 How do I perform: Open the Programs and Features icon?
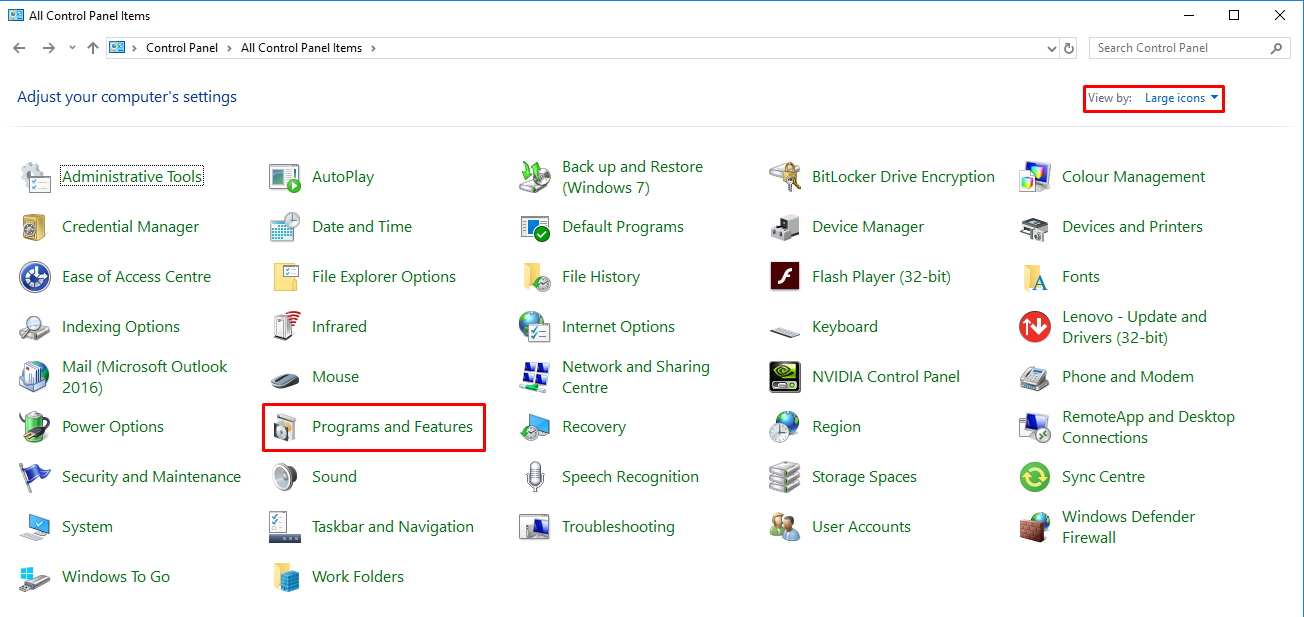pos(285,427)
